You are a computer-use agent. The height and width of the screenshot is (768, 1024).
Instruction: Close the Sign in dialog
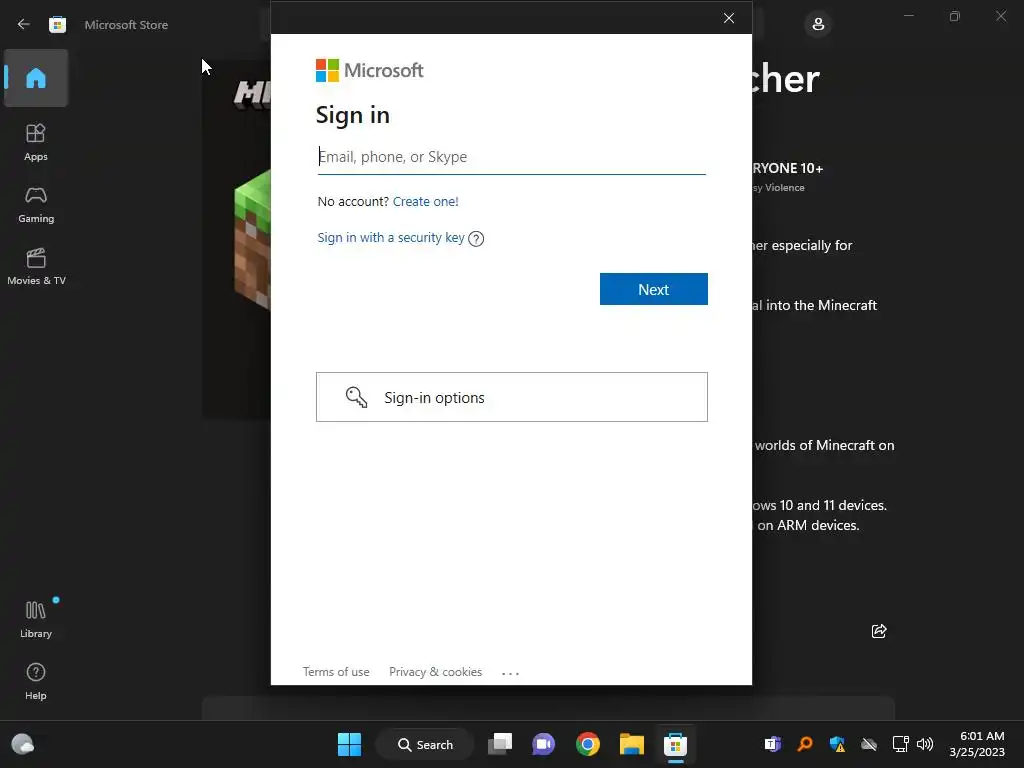point(729,18)
